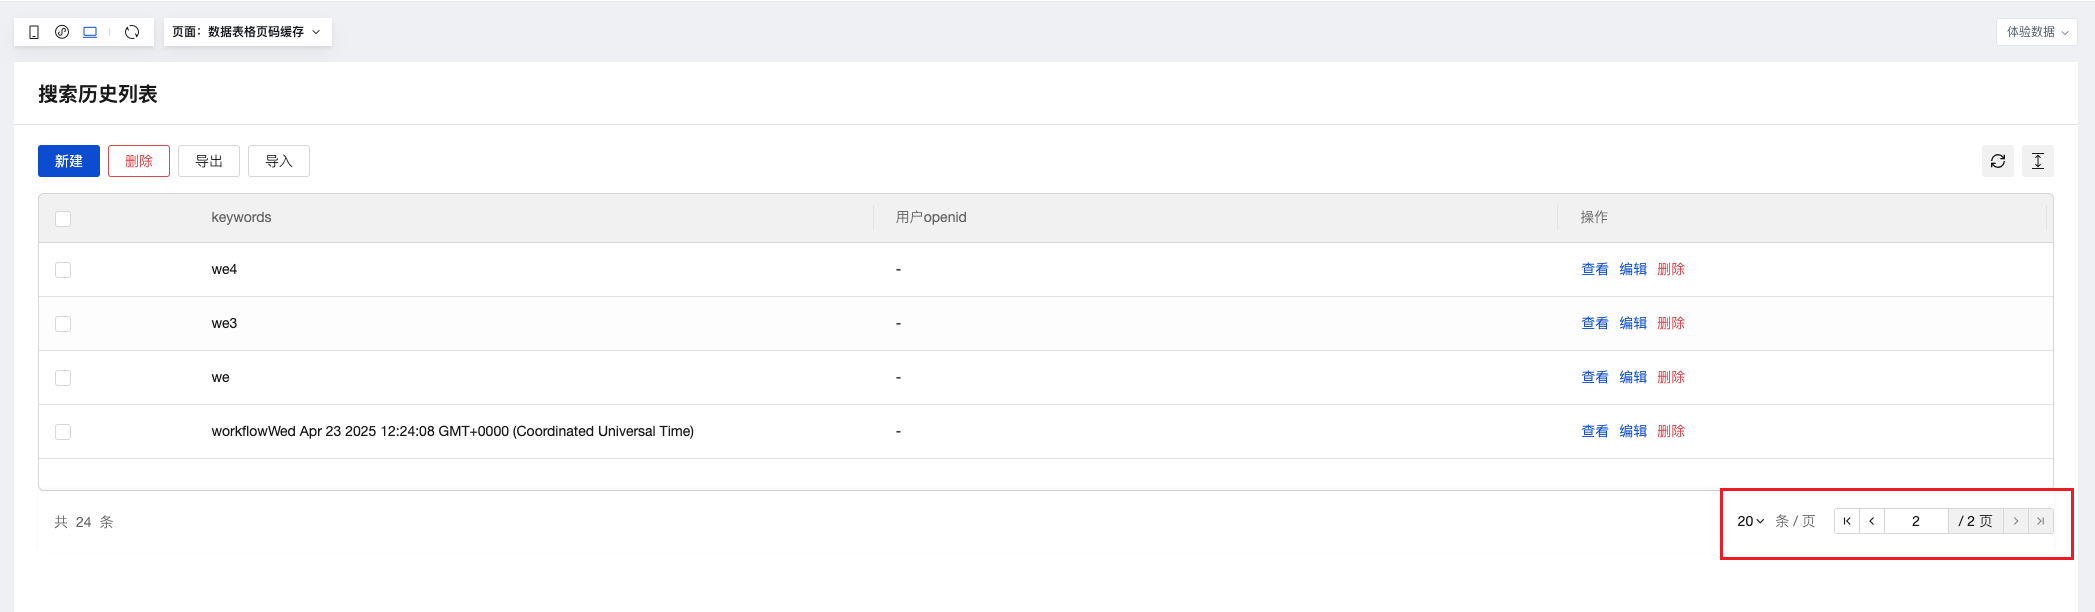The width and height of the screenshot is (2095, 612).
Task: Click the 操作 column header
Action: point(1594,217)
